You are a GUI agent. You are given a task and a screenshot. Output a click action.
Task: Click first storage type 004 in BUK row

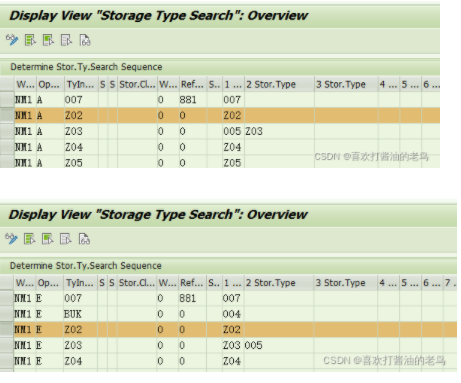[232, 314]
